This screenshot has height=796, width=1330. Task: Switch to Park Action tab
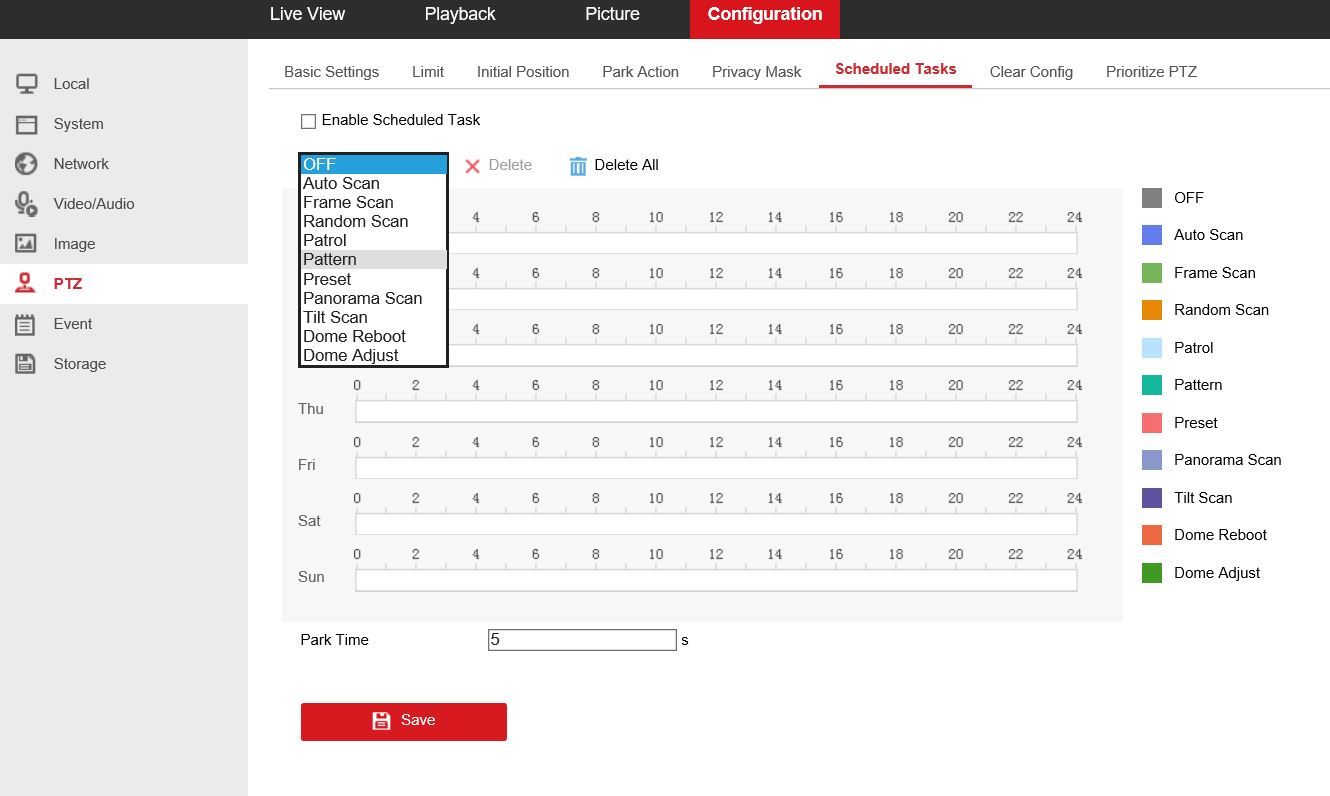(640, 72)
